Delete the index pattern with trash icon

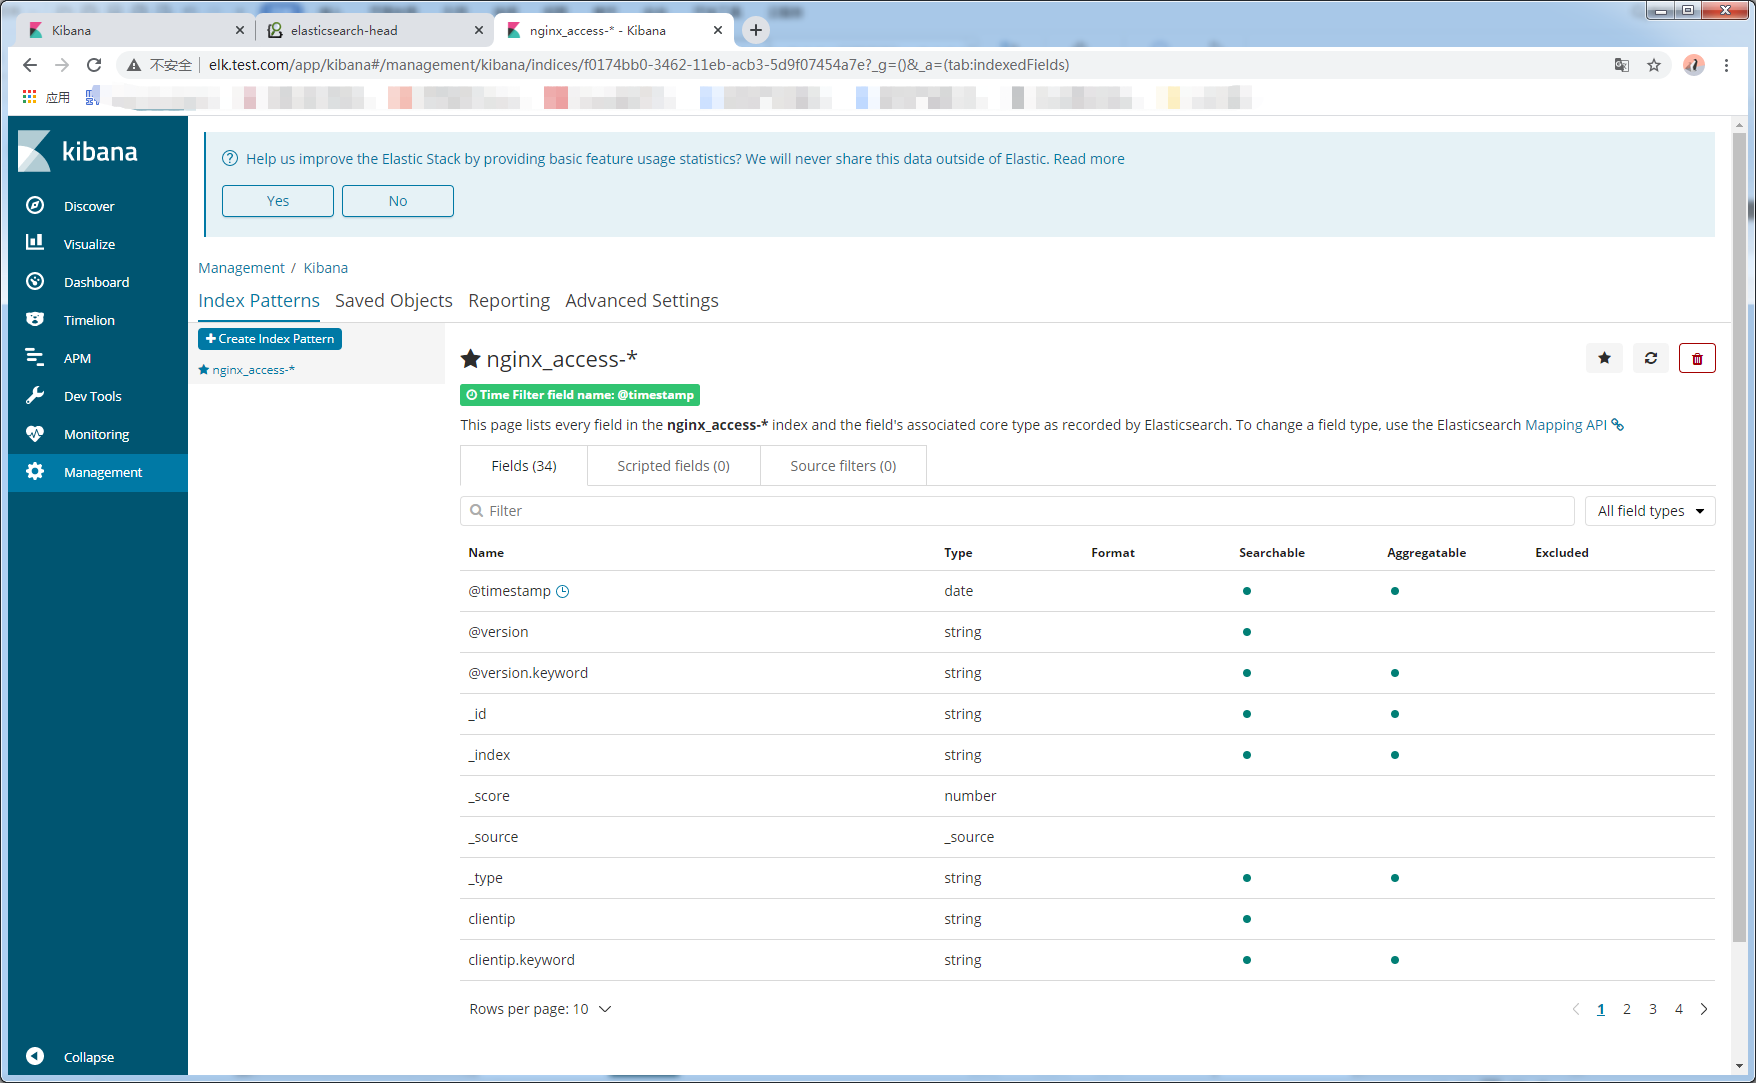tap(1697, 358)
